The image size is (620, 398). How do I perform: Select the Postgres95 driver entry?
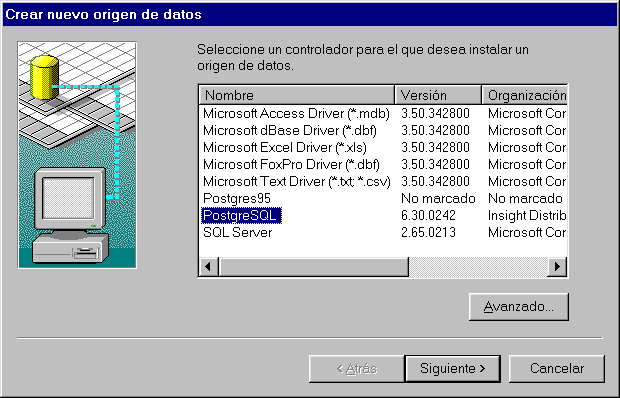237,198
